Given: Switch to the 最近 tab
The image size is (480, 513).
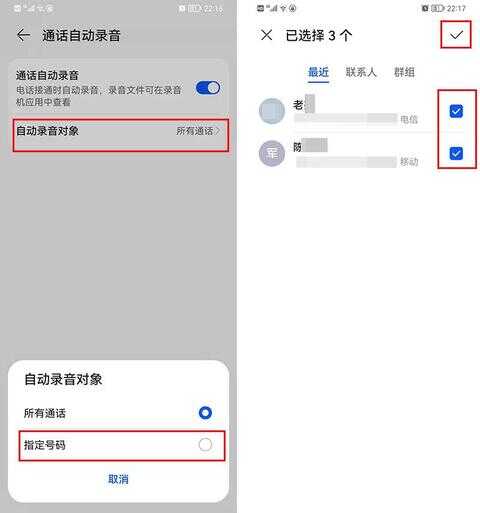Looking at the screenshot, I should pyautogui.click(x=318, y=72).
